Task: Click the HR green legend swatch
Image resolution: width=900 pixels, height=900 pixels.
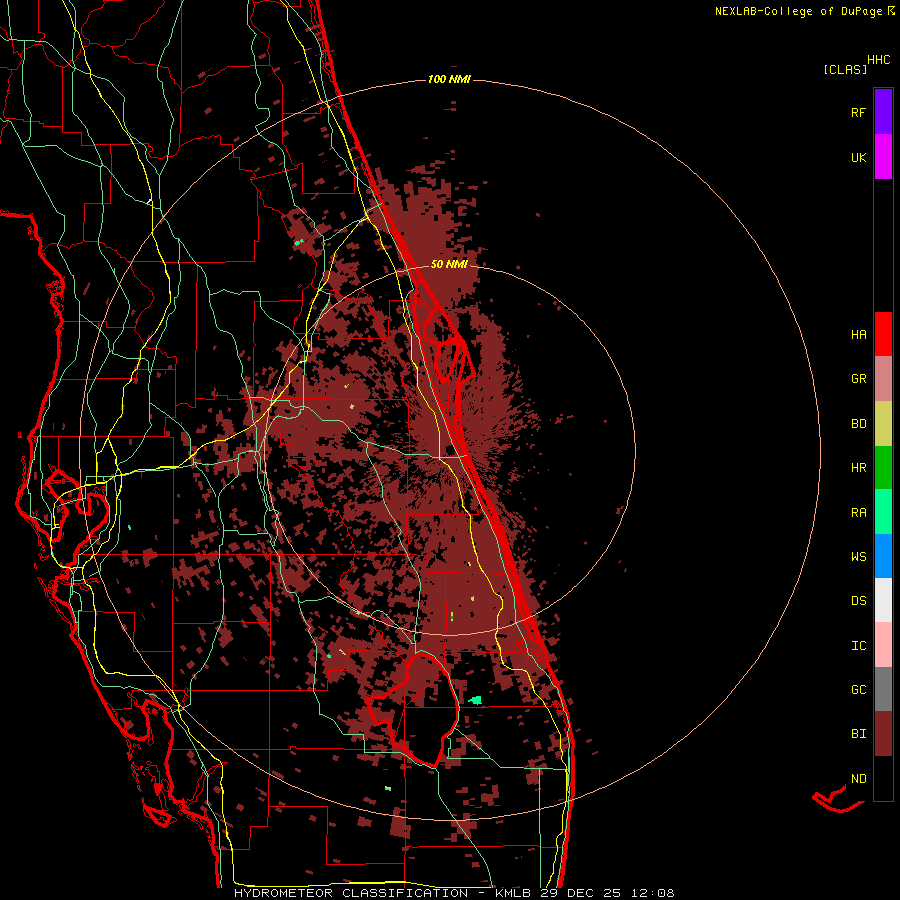Action: point(883,468)
